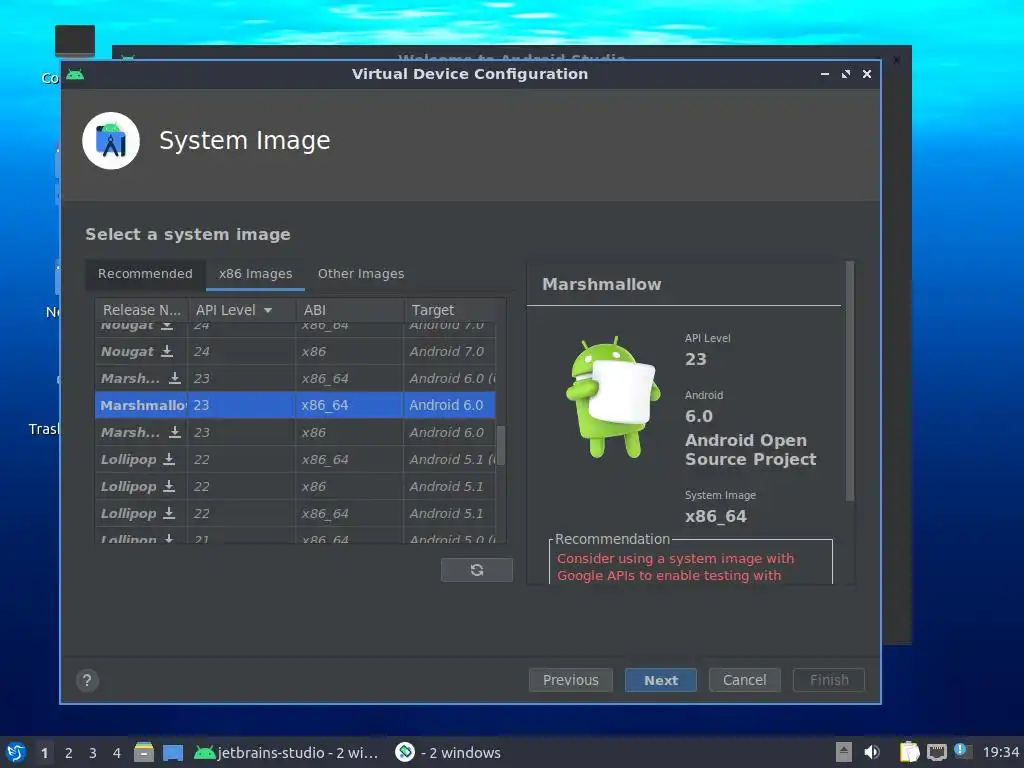Click 'Android 6.0' in Marshmallow x86 row

coord(447,432)
